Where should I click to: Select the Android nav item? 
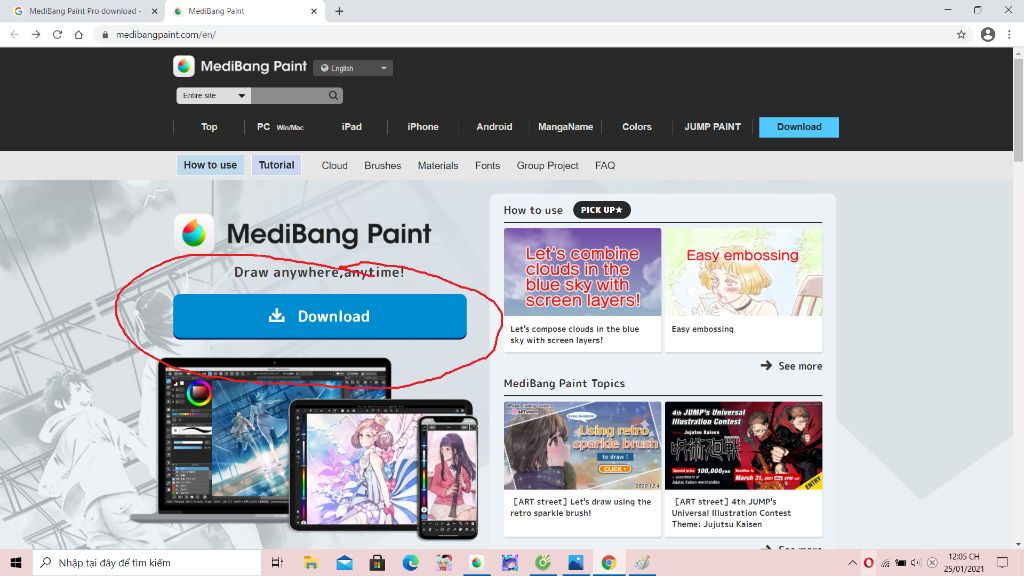point(494,127)
